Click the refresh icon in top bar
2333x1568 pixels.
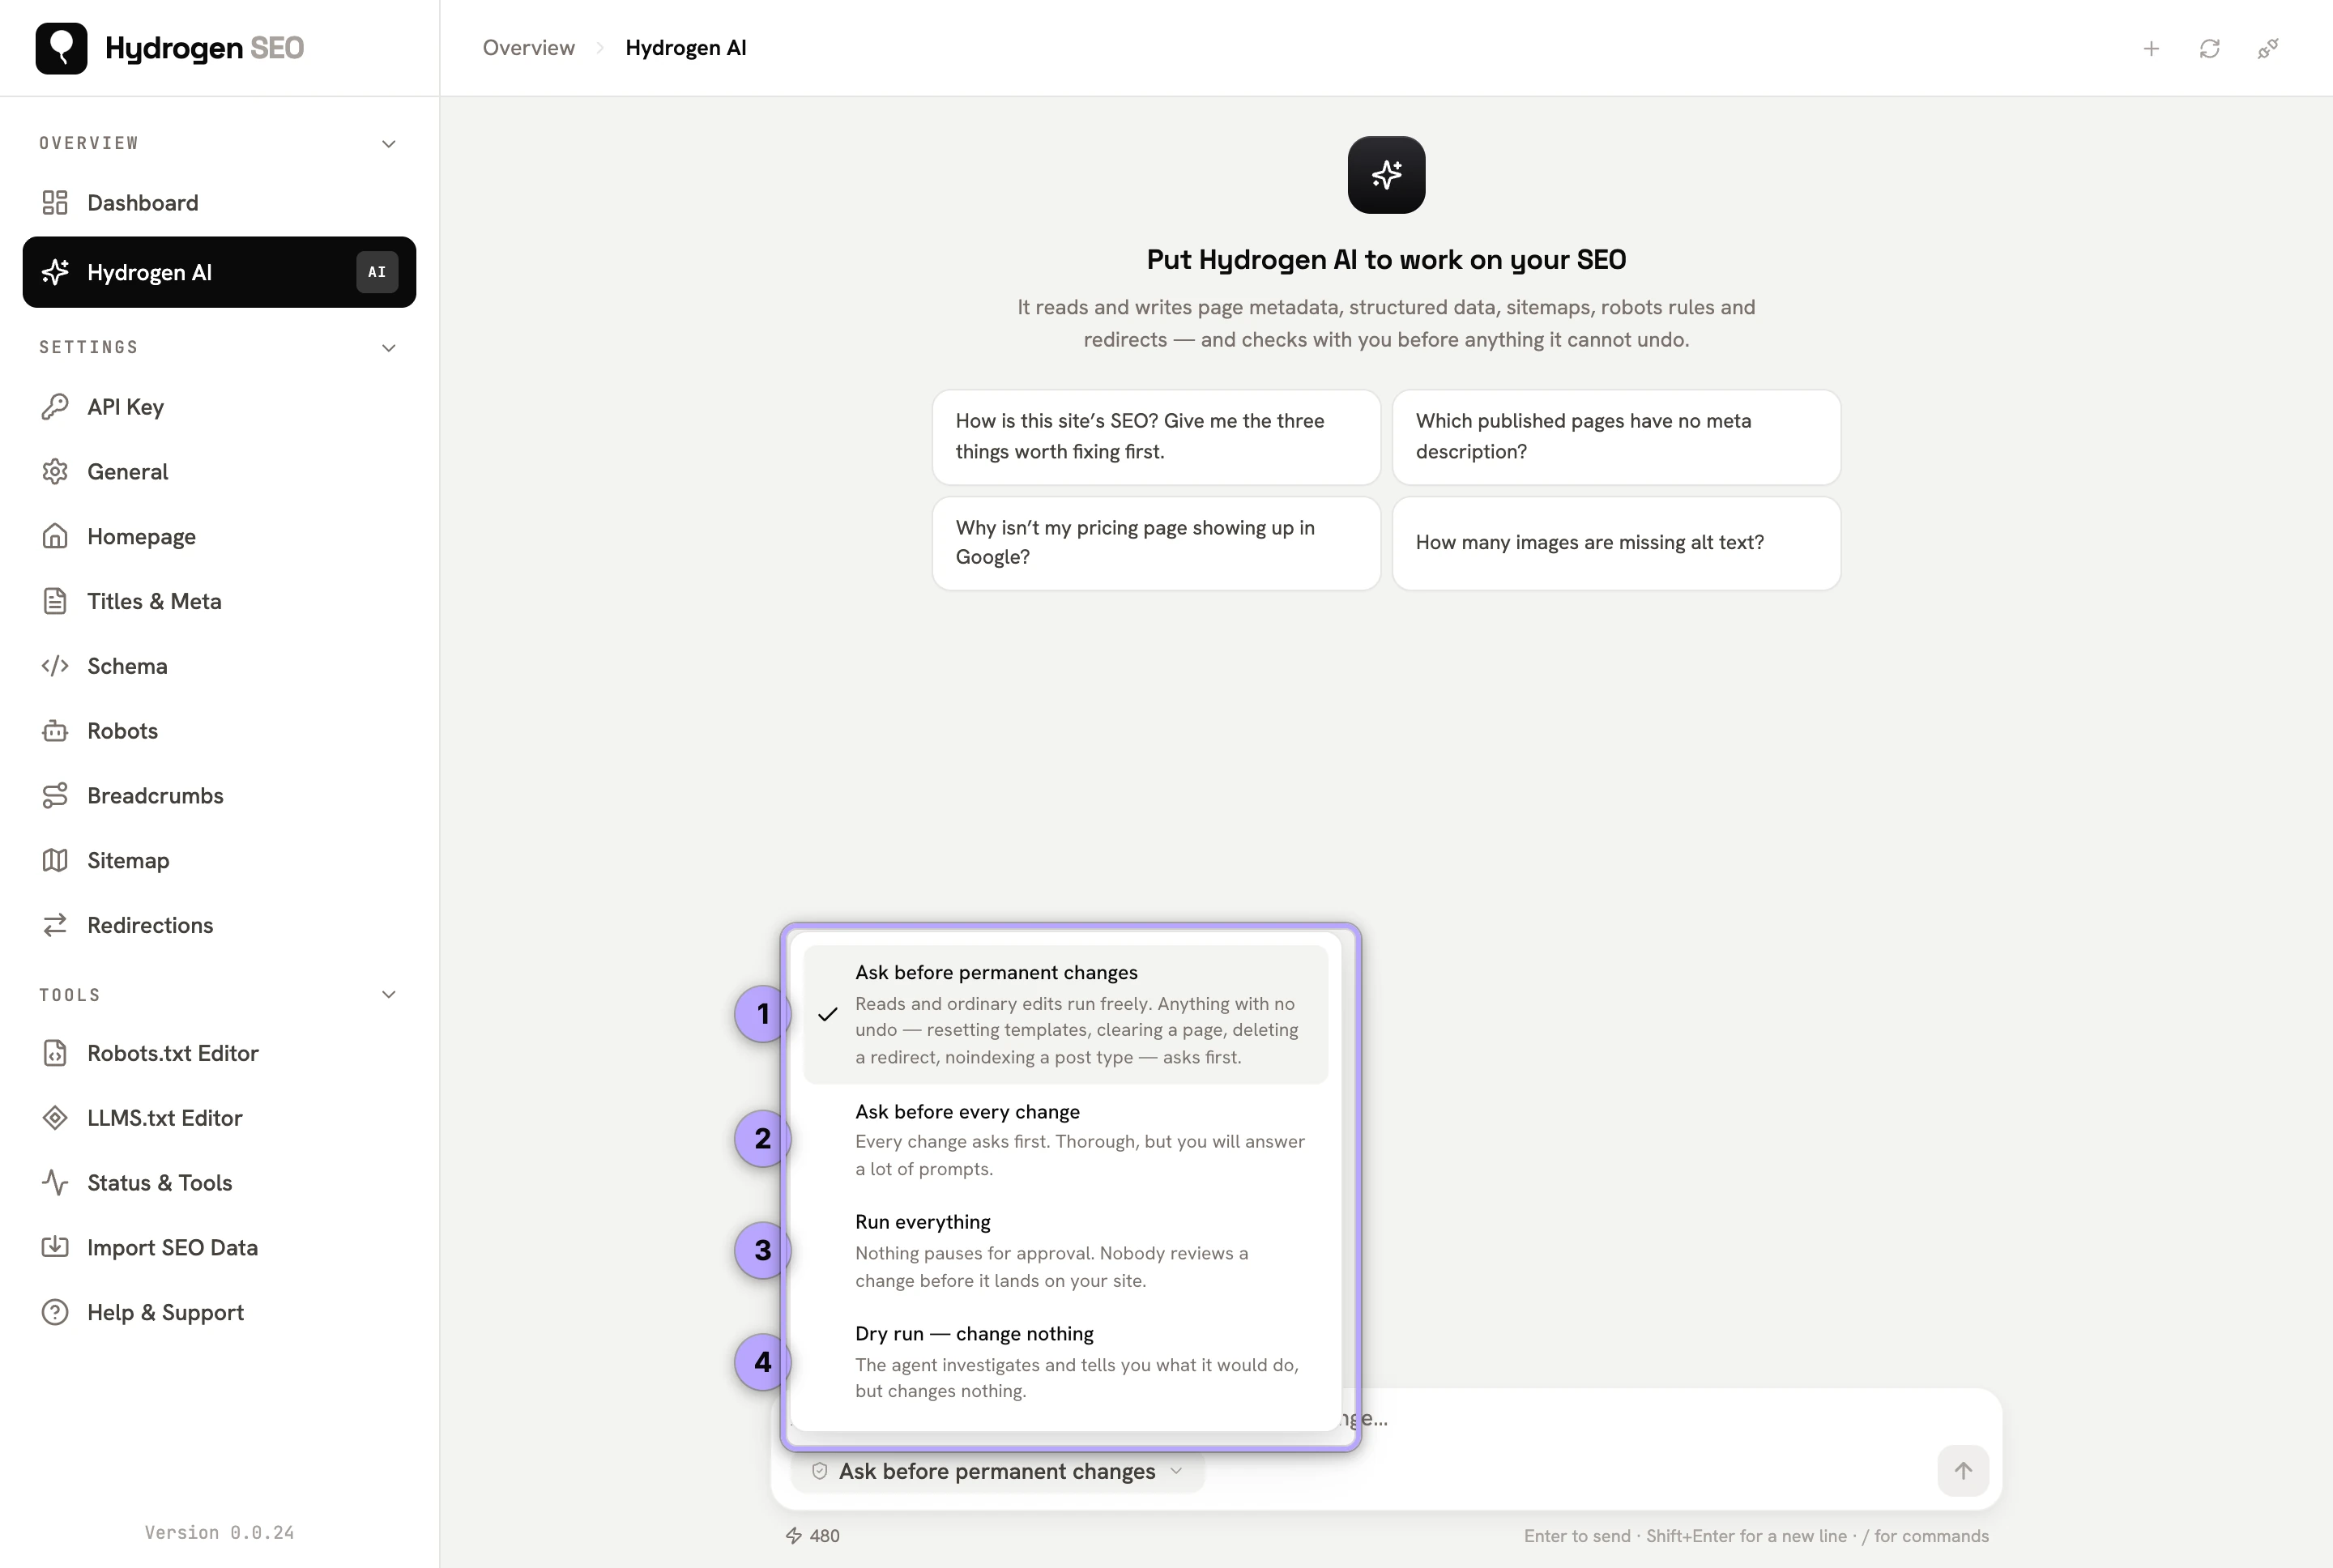click(x=2210, y=48)
